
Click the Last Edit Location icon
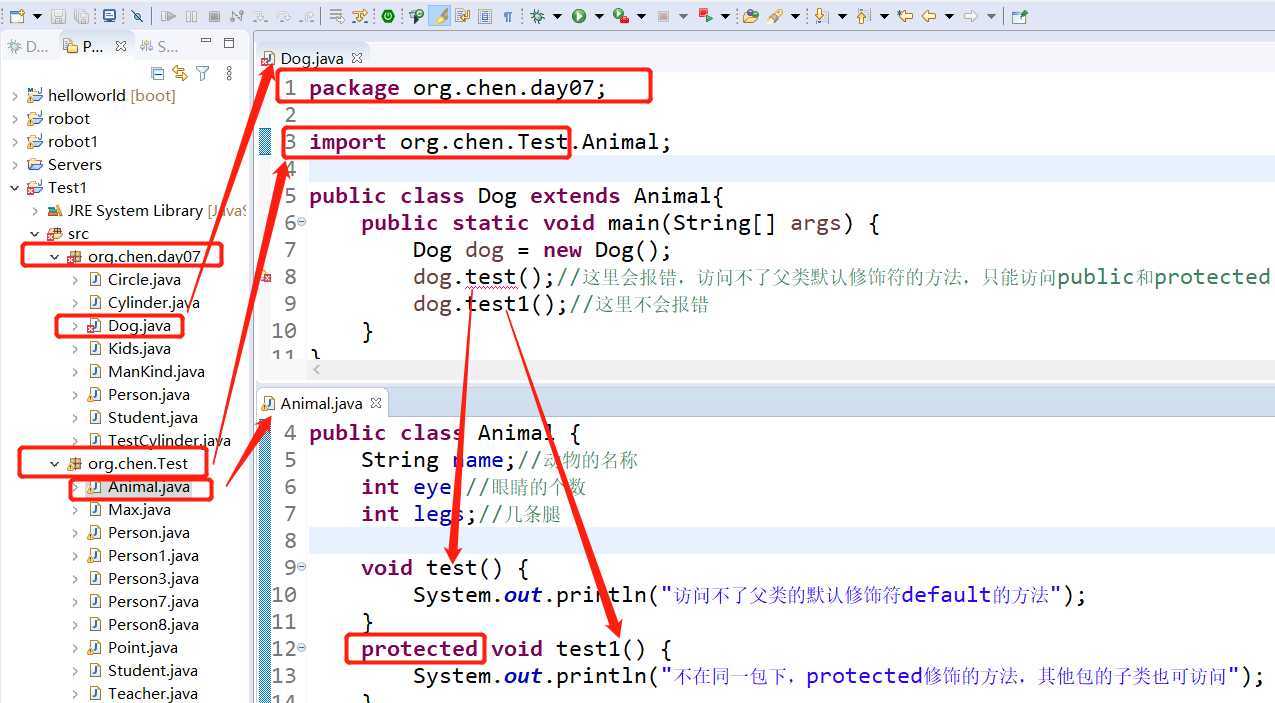click(x=906, y=16)
